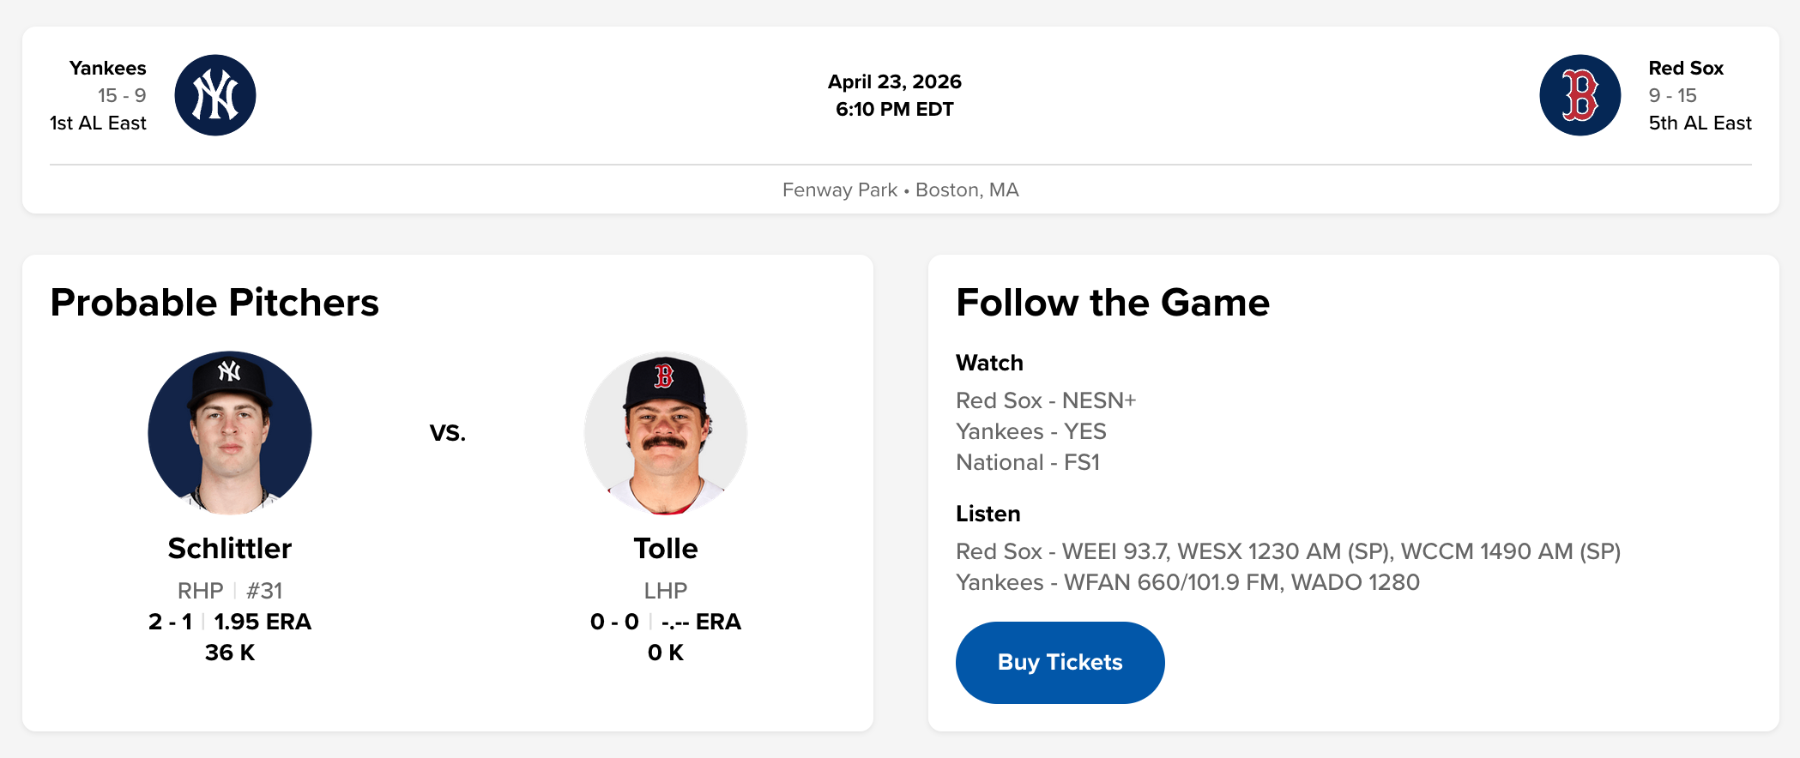Click the Red Sox team name
1800x758 pixels.
[1685, 68]
